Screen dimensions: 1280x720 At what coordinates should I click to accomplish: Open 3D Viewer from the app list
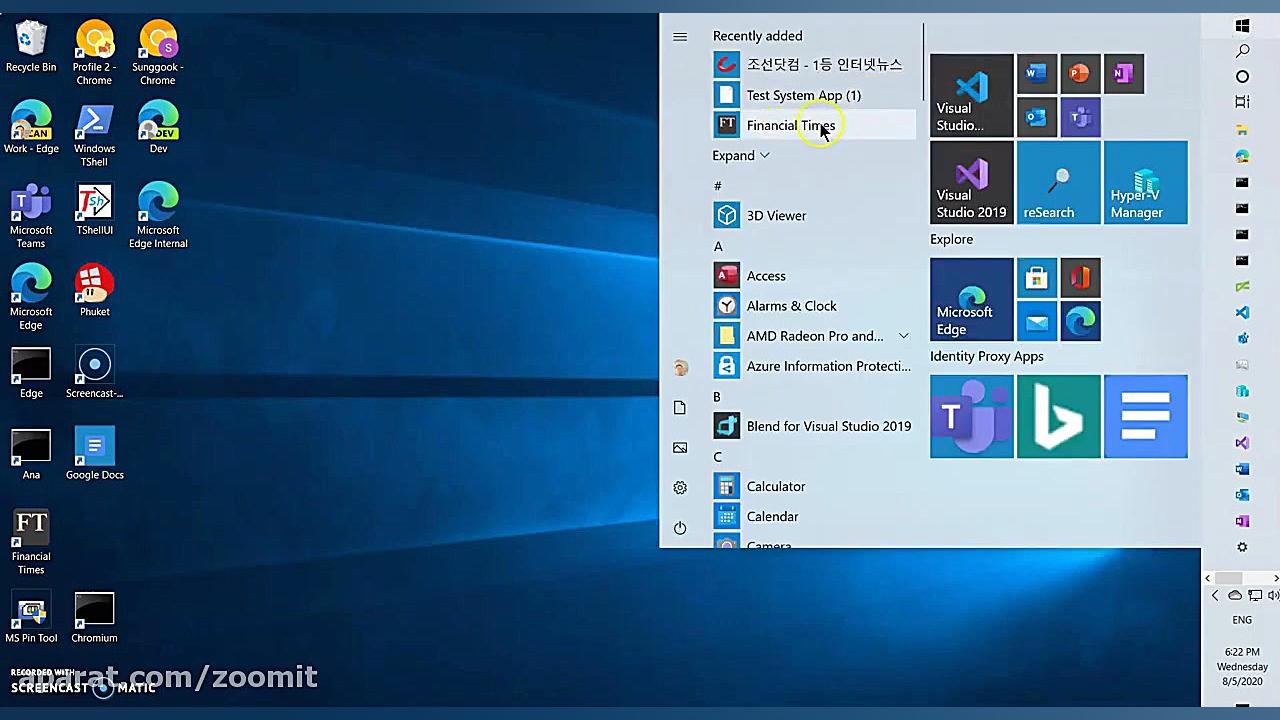pyautogui.click(x=776, y=215)
